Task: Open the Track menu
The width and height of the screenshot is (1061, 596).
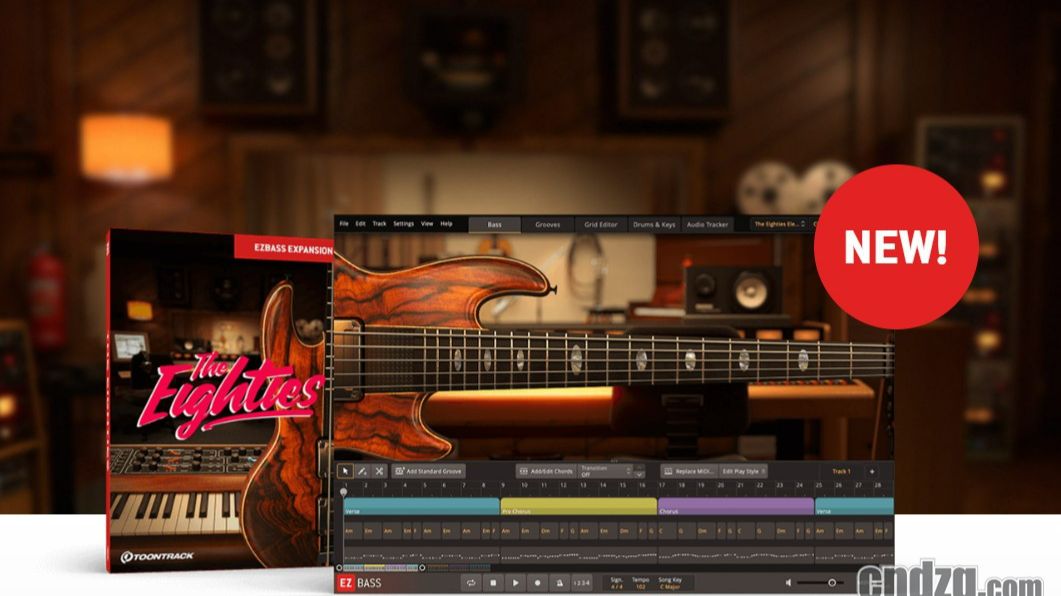Action: coord(379,223)
